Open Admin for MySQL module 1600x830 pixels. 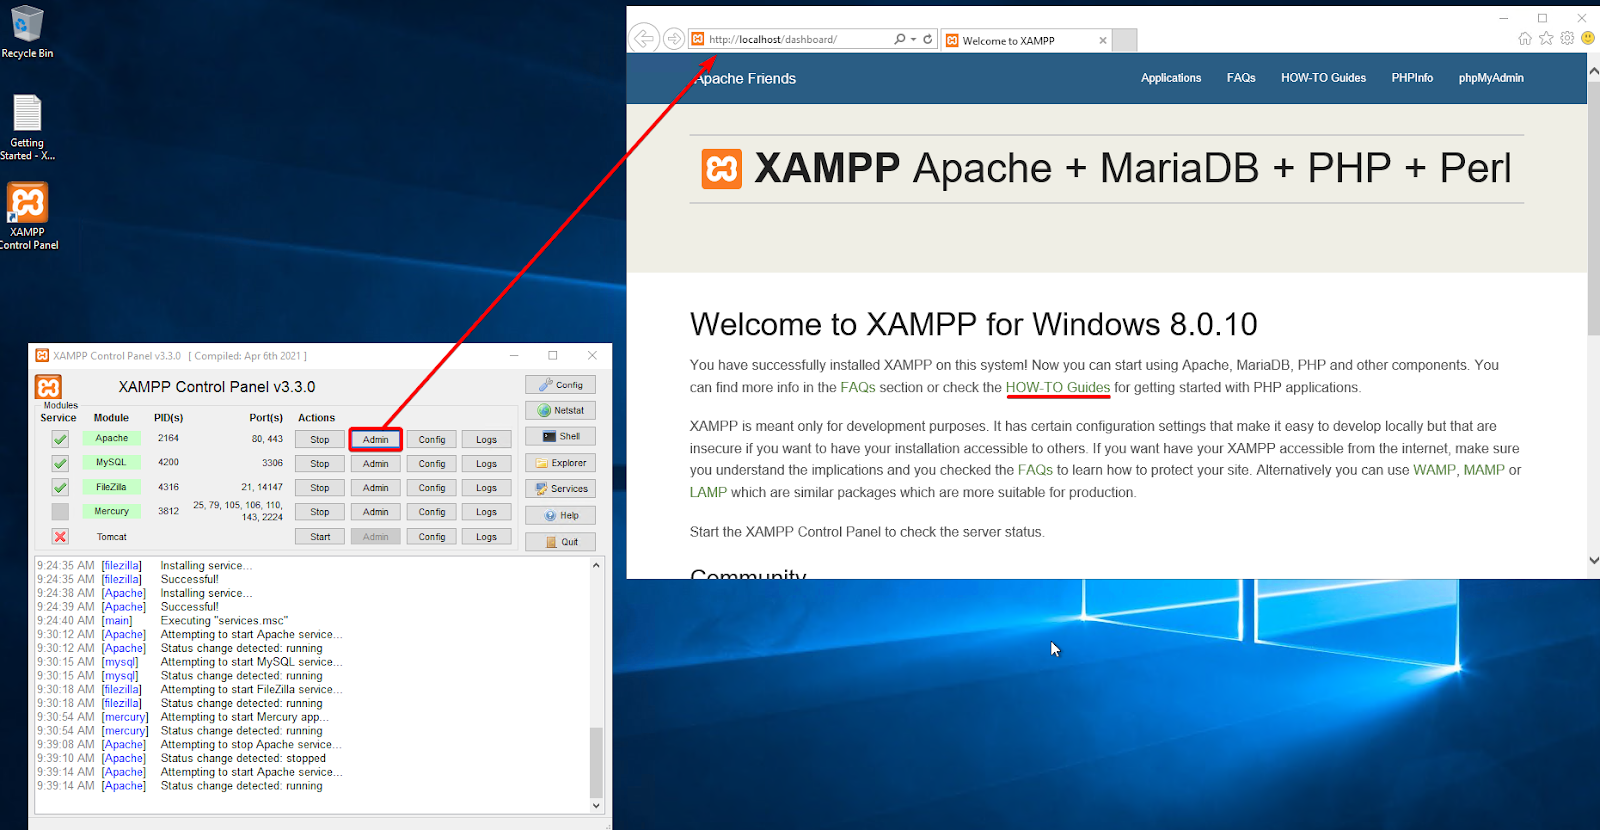coord(376,463)
